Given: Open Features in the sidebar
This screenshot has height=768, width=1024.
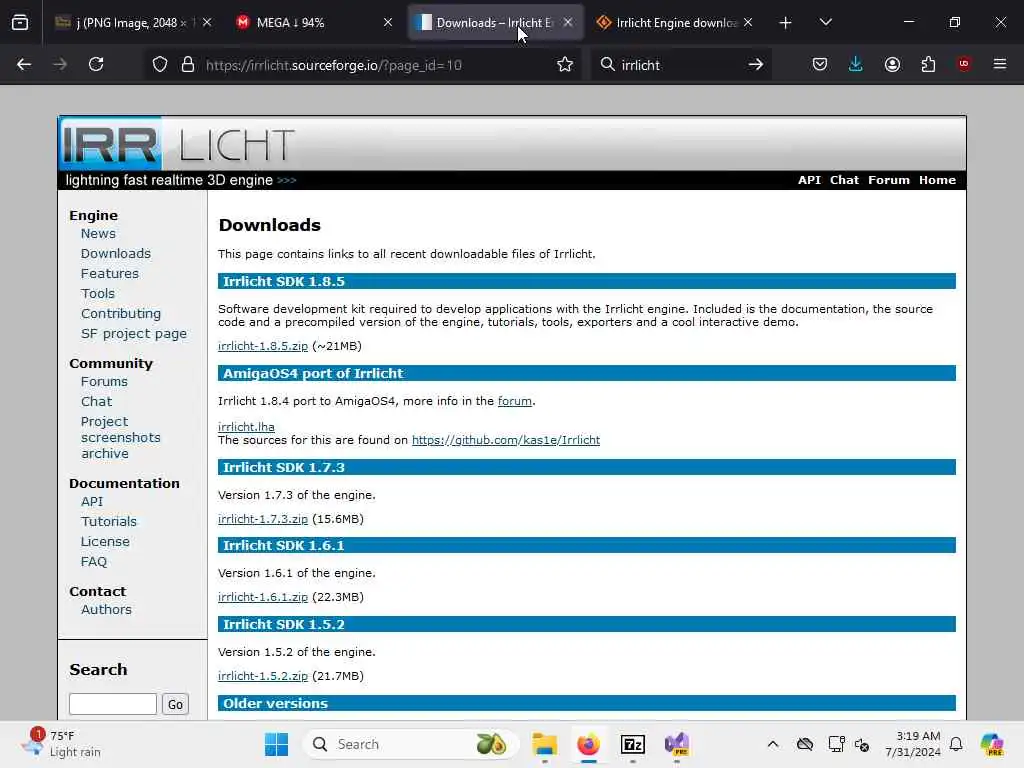Looking at the screenshot, I should pyautogui.click(x=110, y=274).
